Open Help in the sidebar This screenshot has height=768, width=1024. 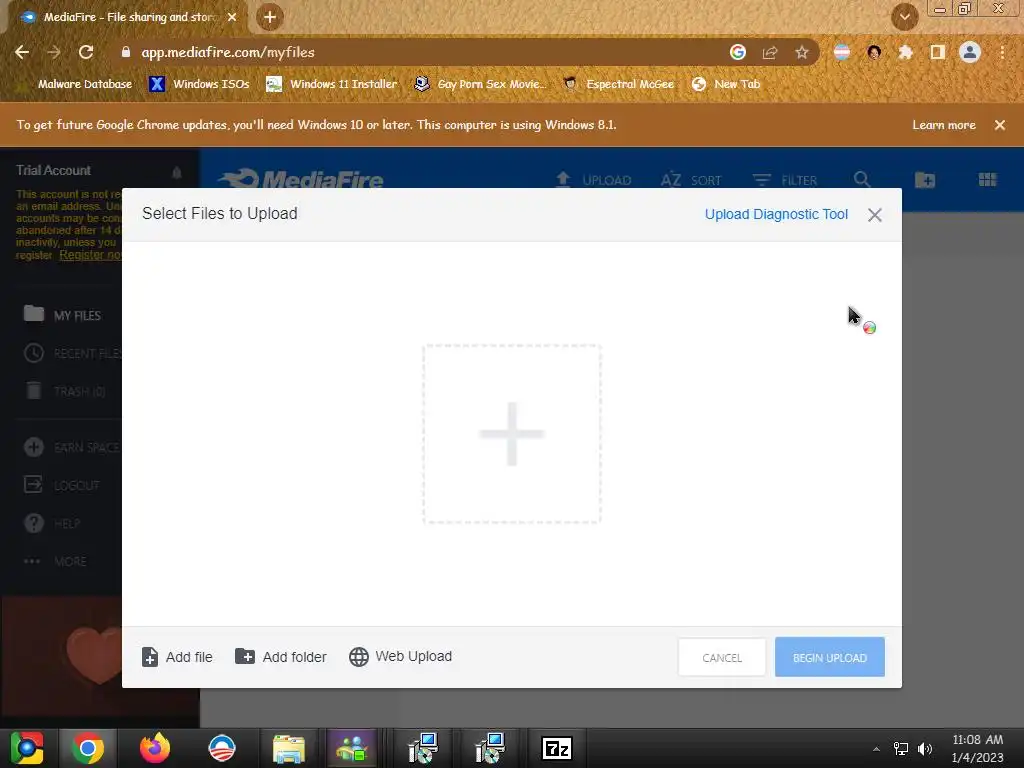click(x=52, y=523)
